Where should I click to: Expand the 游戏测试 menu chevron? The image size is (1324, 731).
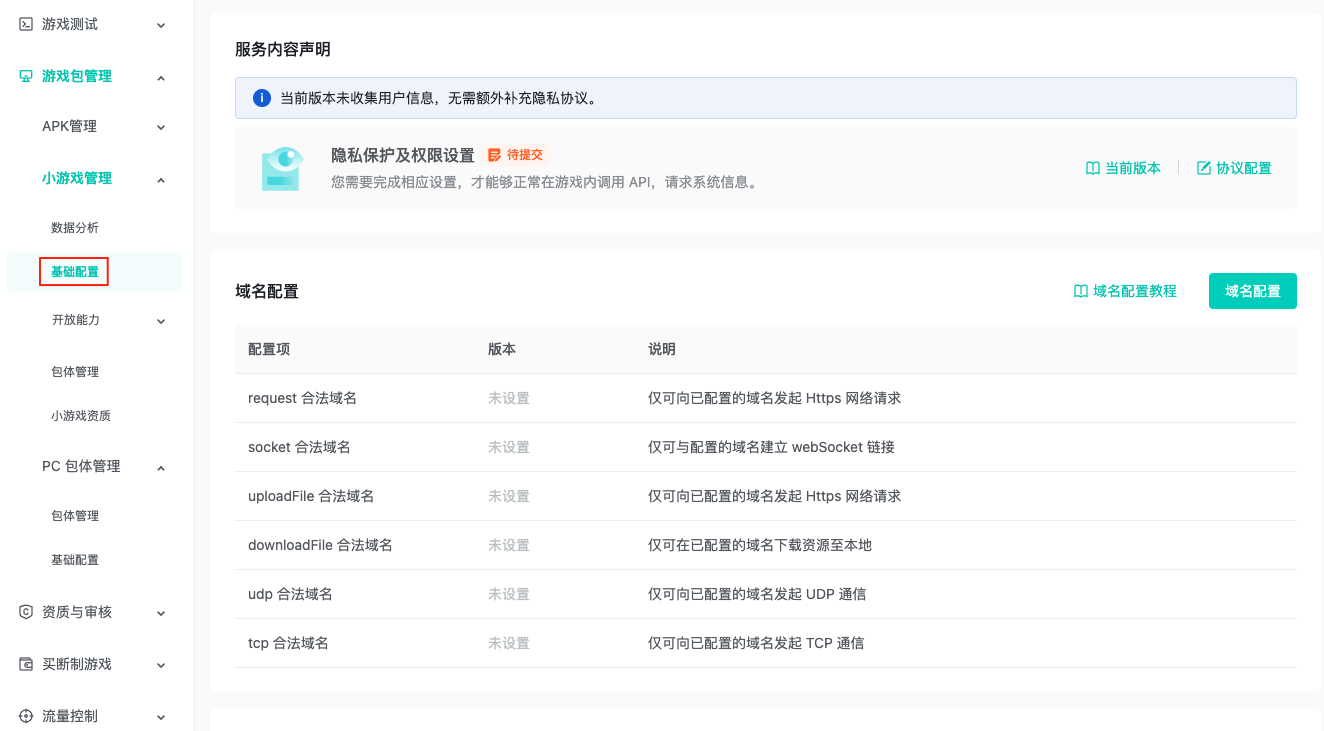click(x=161, y=25)
